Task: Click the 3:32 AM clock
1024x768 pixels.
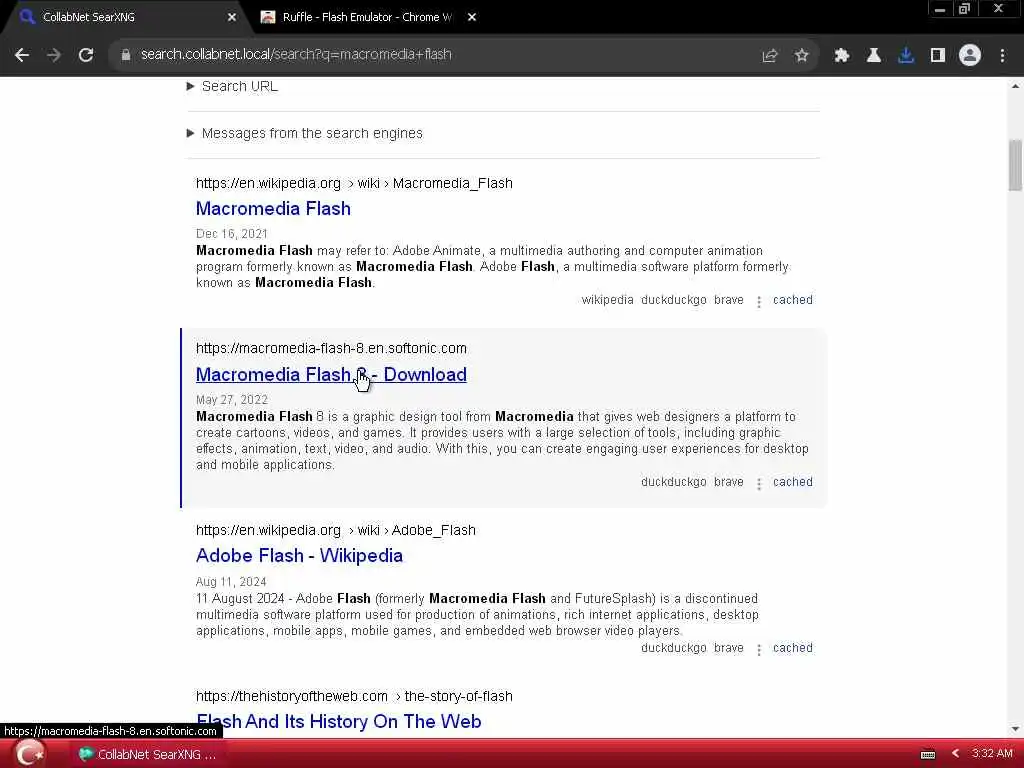Action: pos(992,754)
